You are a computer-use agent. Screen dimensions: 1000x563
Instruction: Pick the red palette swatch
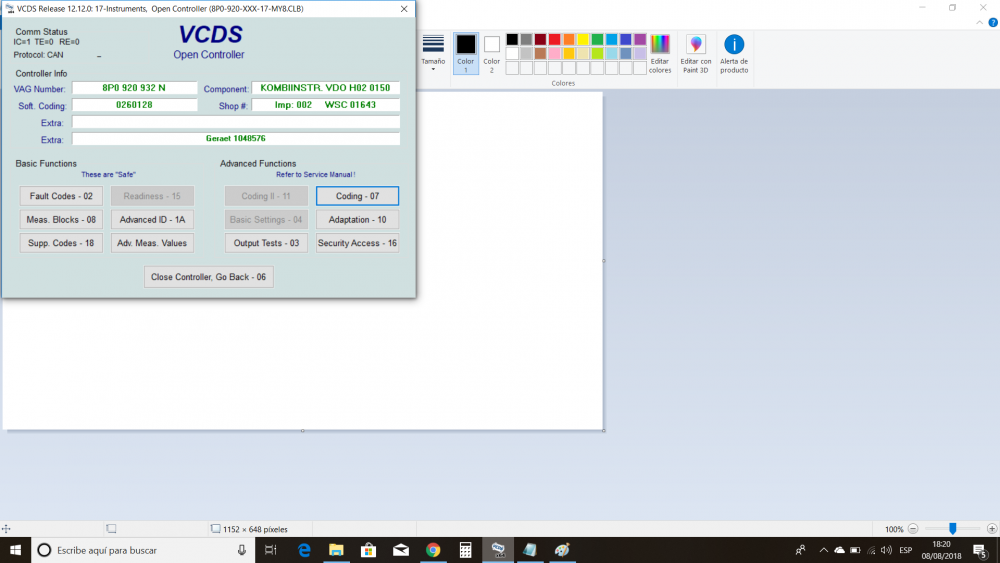click(x=555, y=40)
